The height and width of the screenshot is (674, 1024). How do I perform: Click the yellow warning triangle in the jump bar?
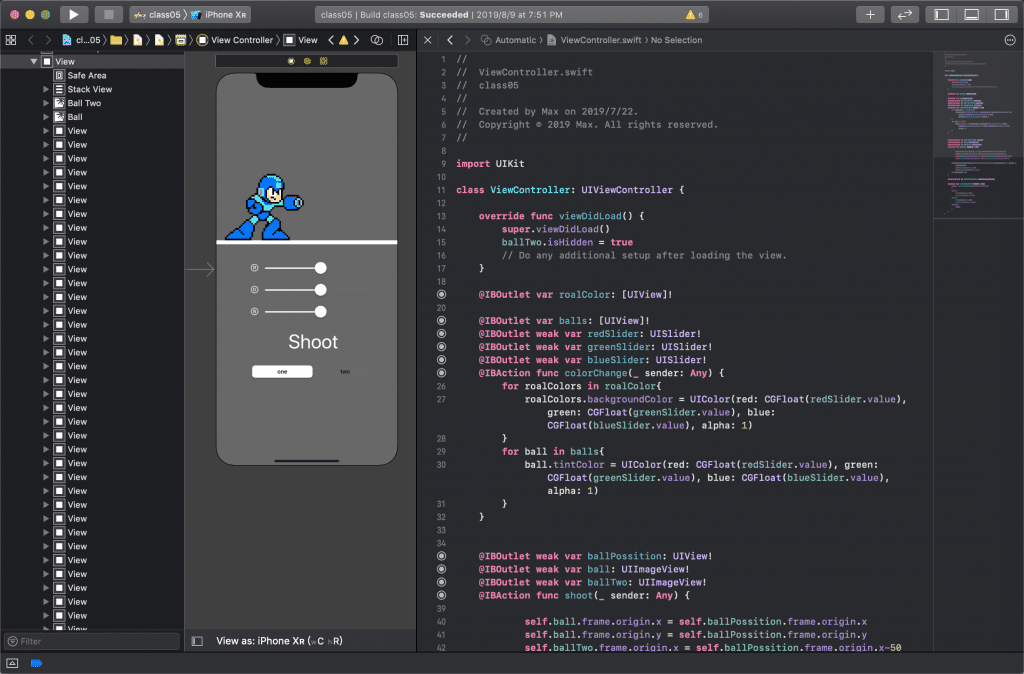344,40
